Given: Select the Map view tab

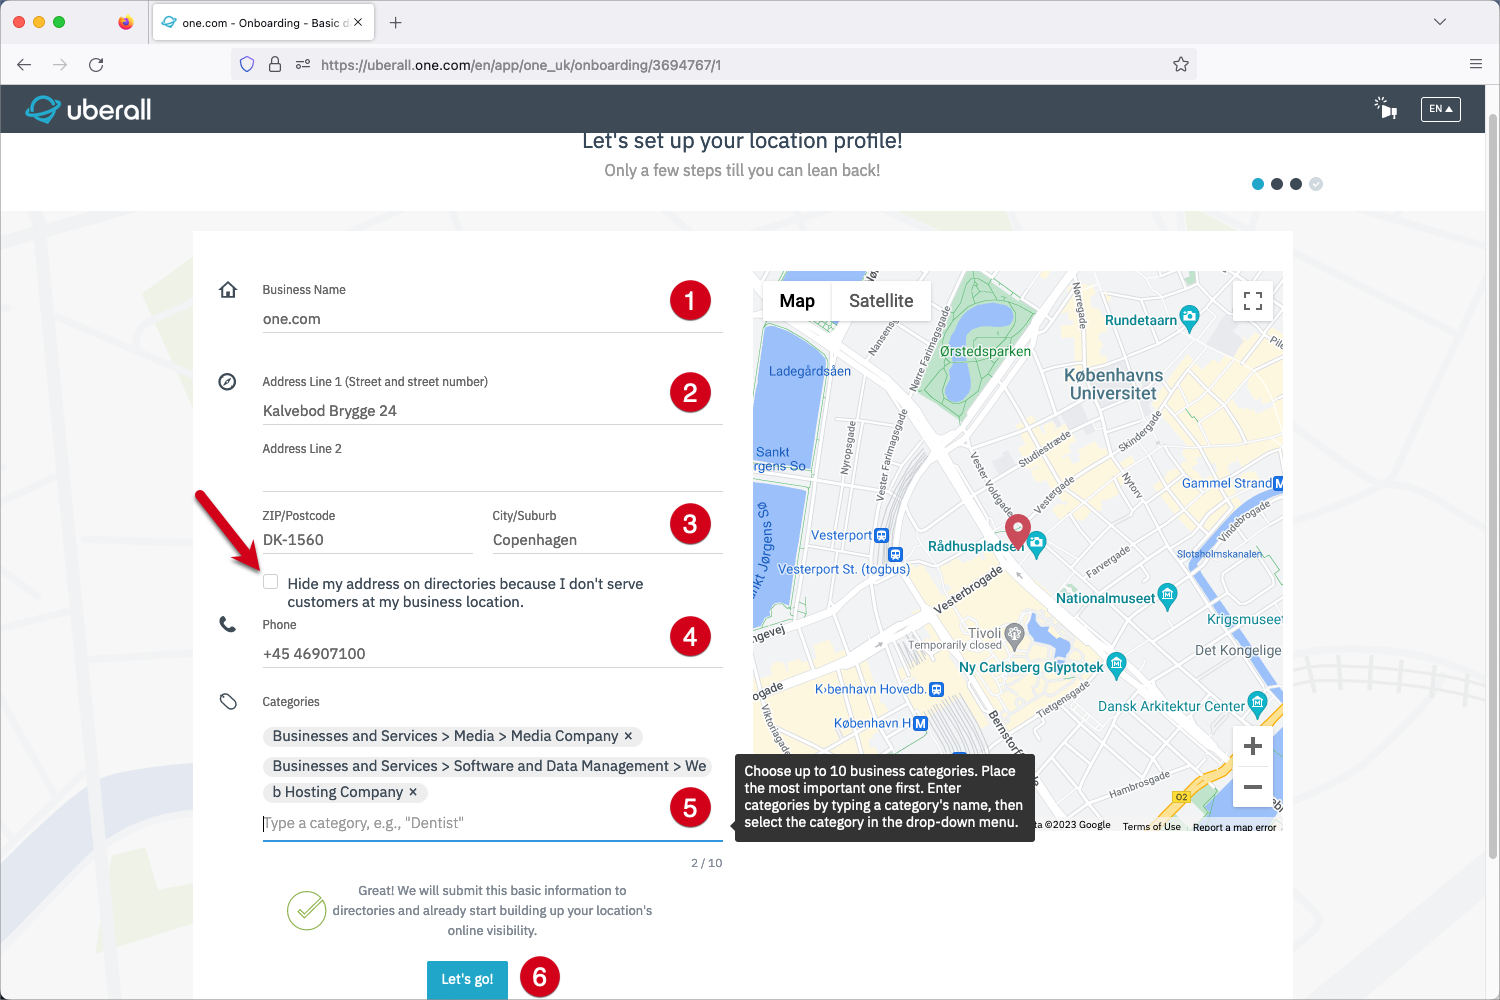Looking at the screenshot, I should tap(797, 301).
